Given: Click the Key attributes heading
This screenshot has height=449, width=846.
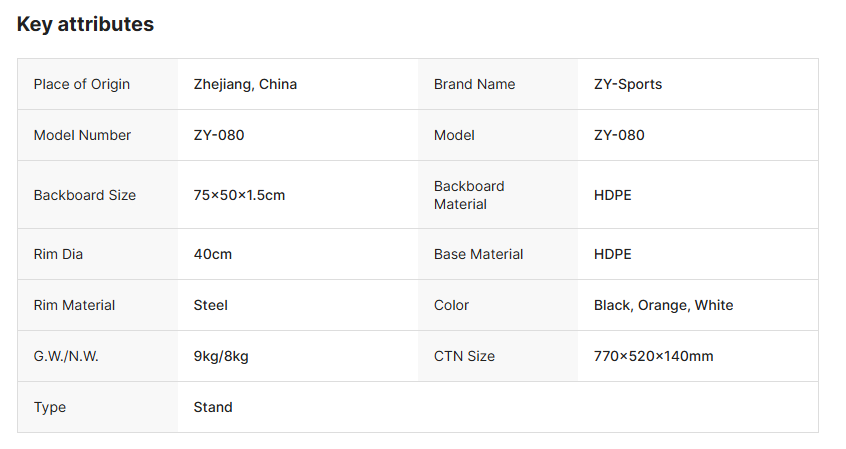Looking at the screenshot, I should [x=85, y=24].
